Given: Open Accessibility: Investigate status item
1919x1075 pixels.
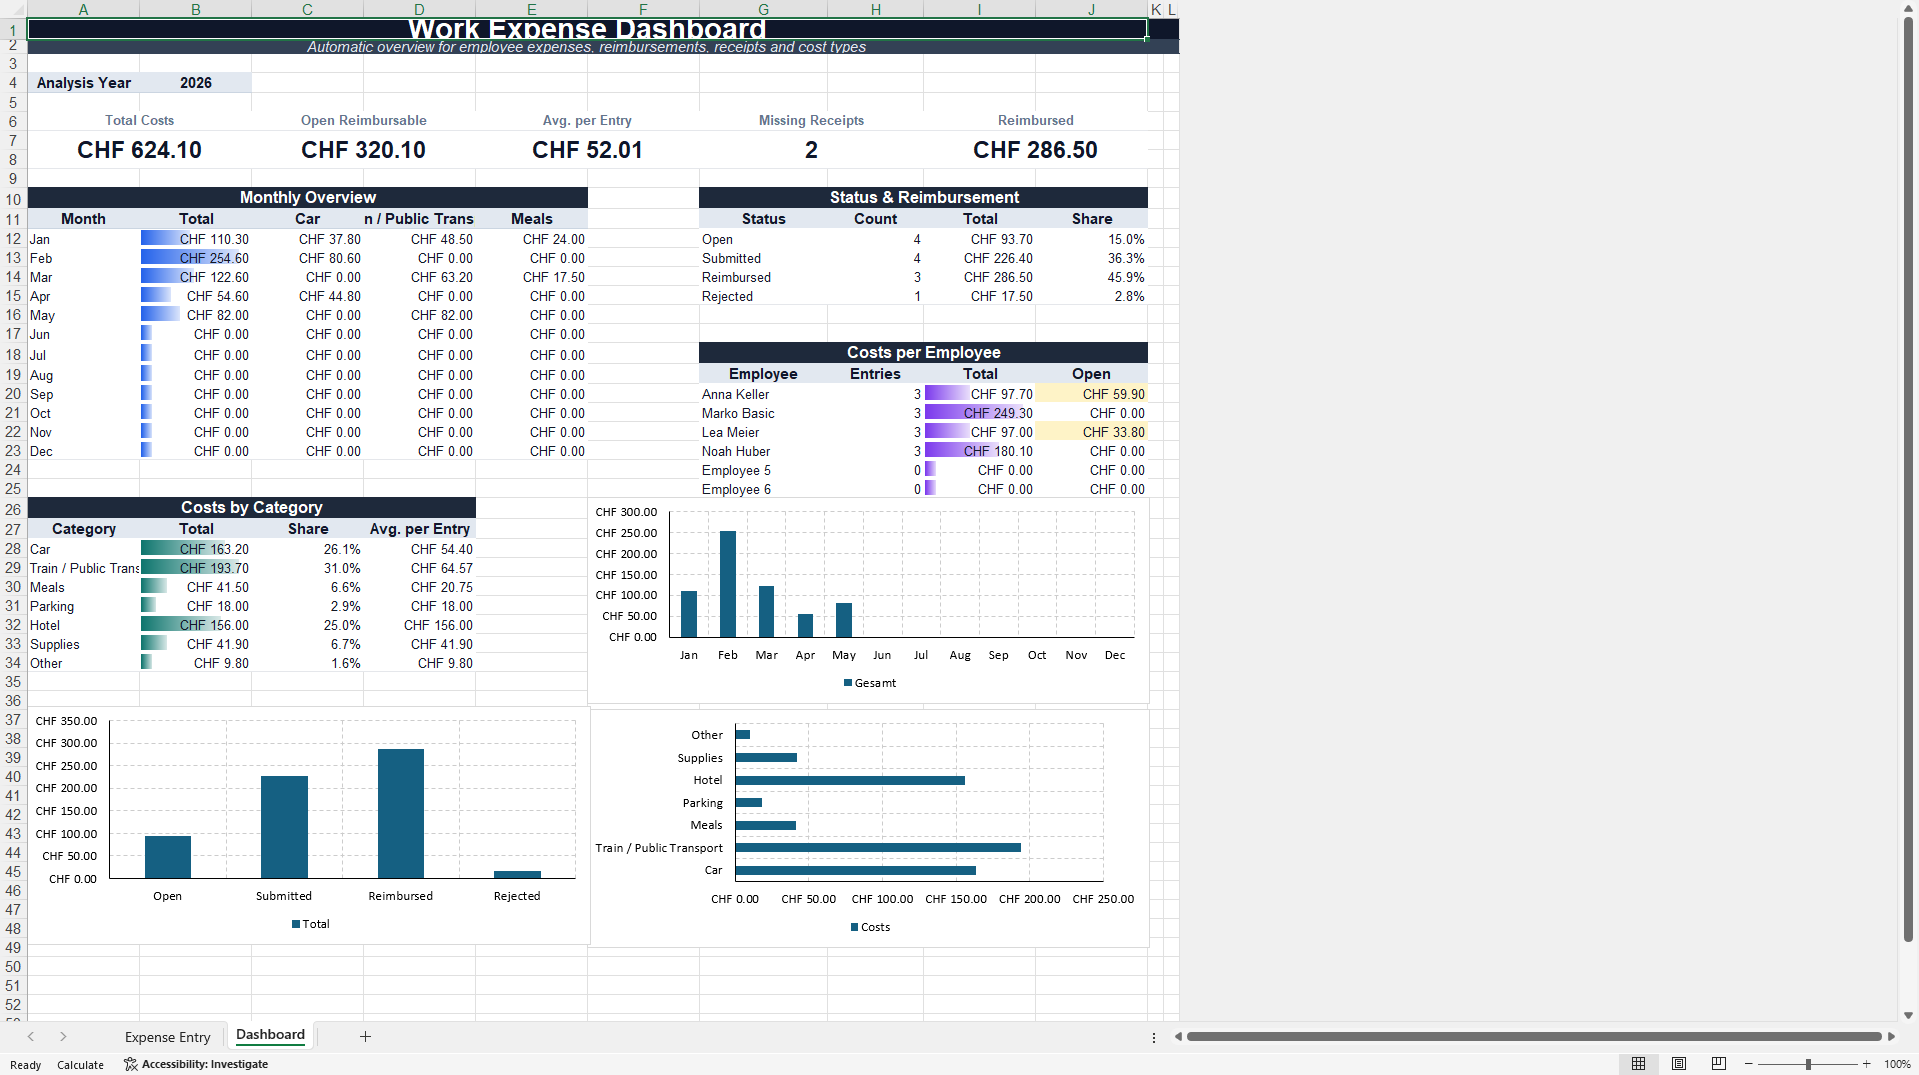Looking at the screenshot, I should coord(196,1064).
